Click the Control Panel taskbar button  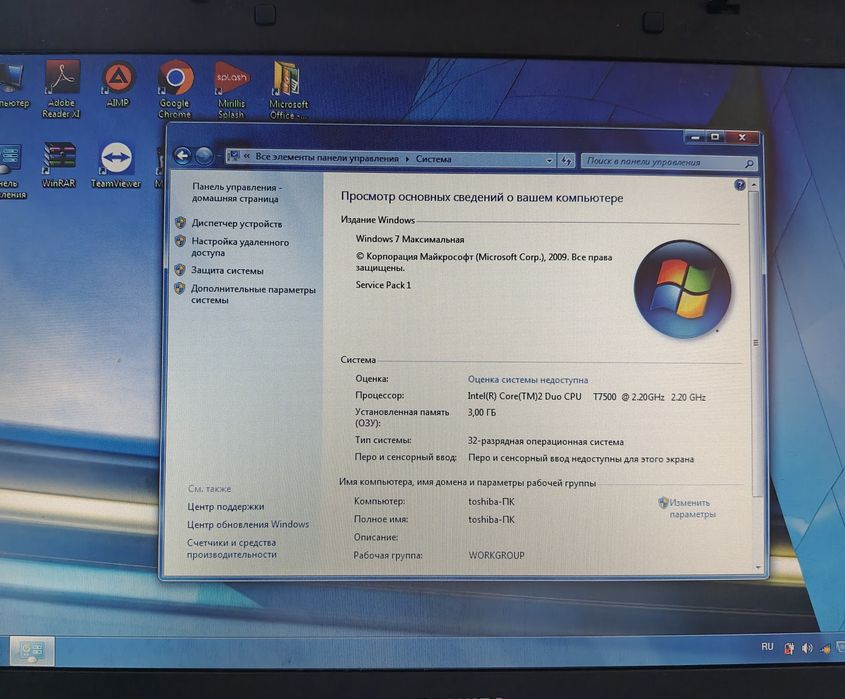point(32,651)
